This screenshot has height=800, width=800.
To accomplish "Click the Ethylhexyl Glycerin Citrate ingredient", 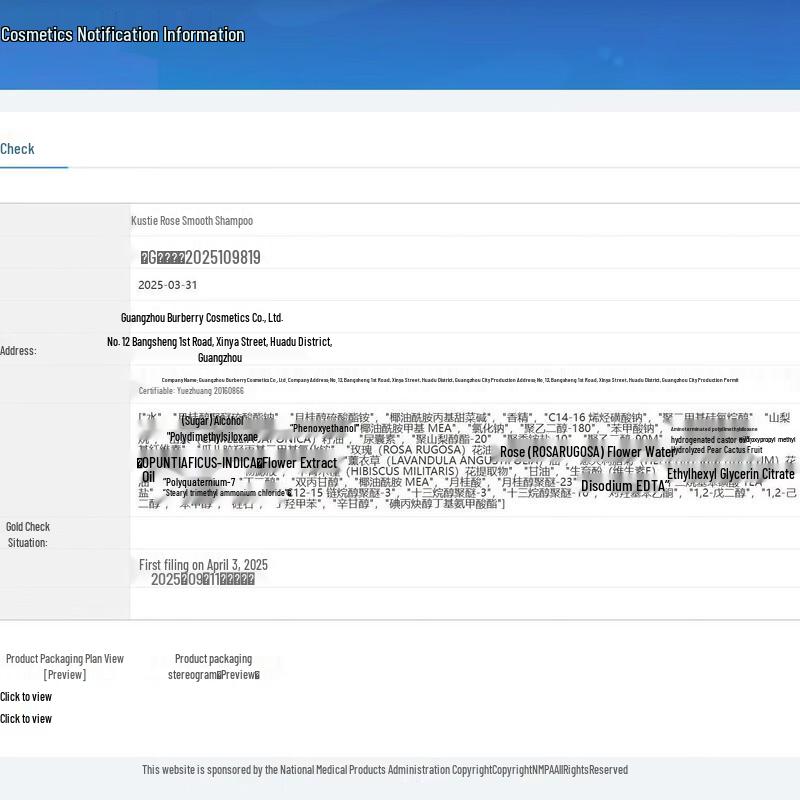I will (730, 474).
